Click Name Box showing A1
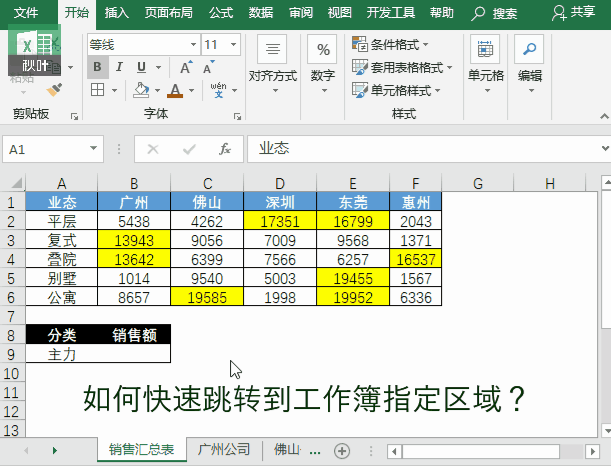The width and height of the screenshot is (611, 466). tap(46, 149)
